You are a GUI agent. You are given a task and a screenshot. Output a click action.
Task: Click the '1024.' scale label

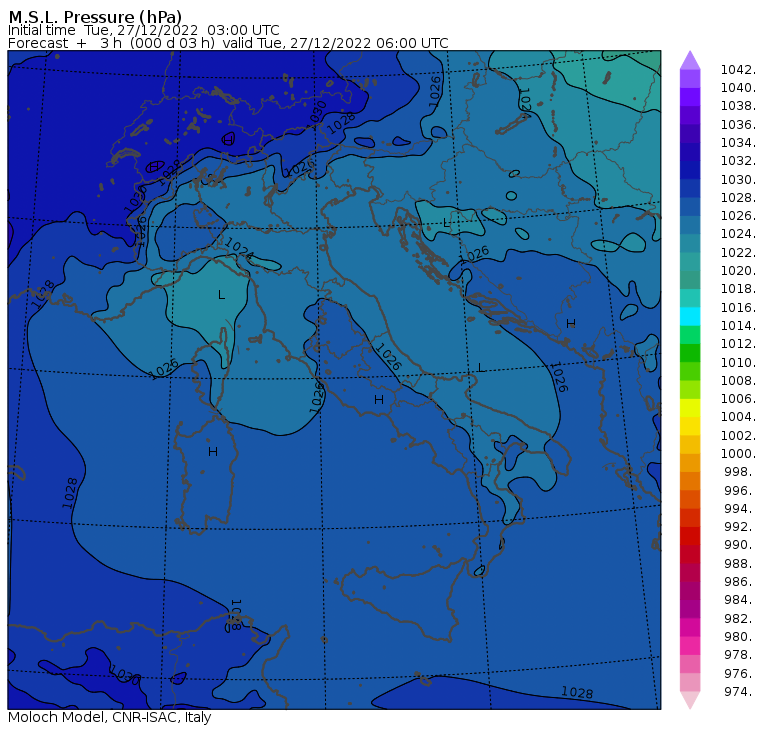tap(738, 234)
